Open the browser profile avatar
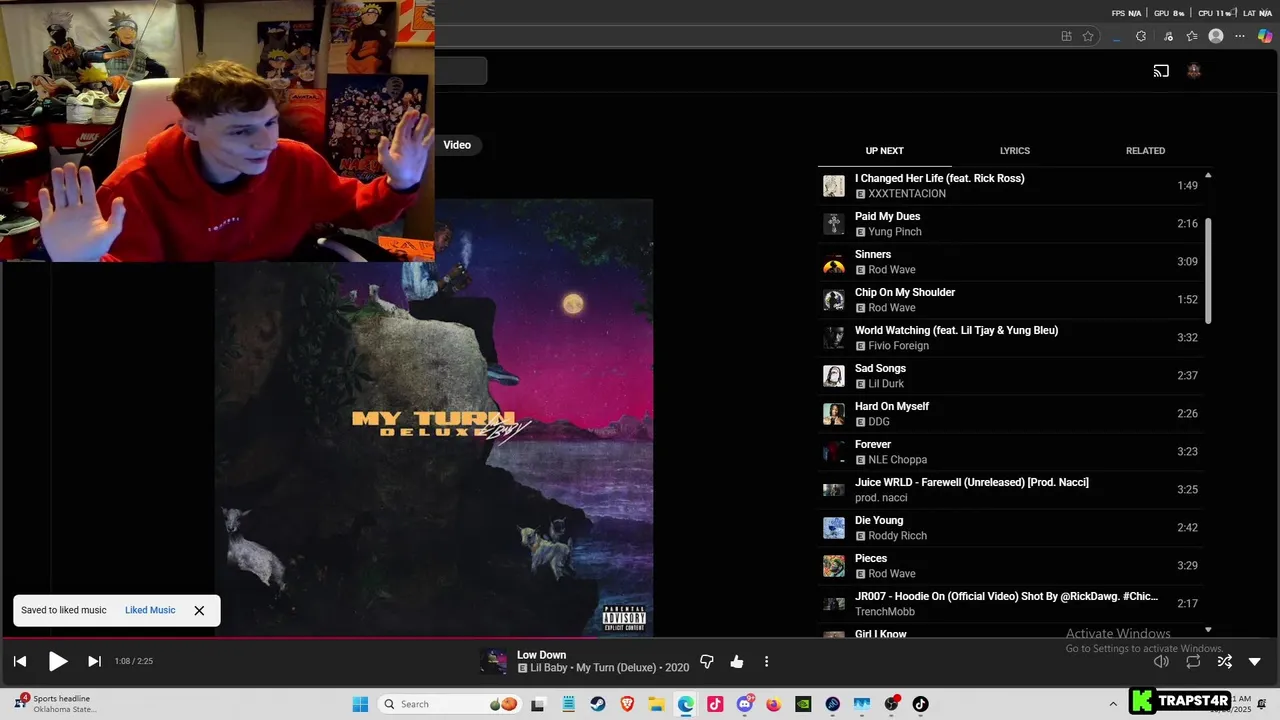 pos(1216,36)
